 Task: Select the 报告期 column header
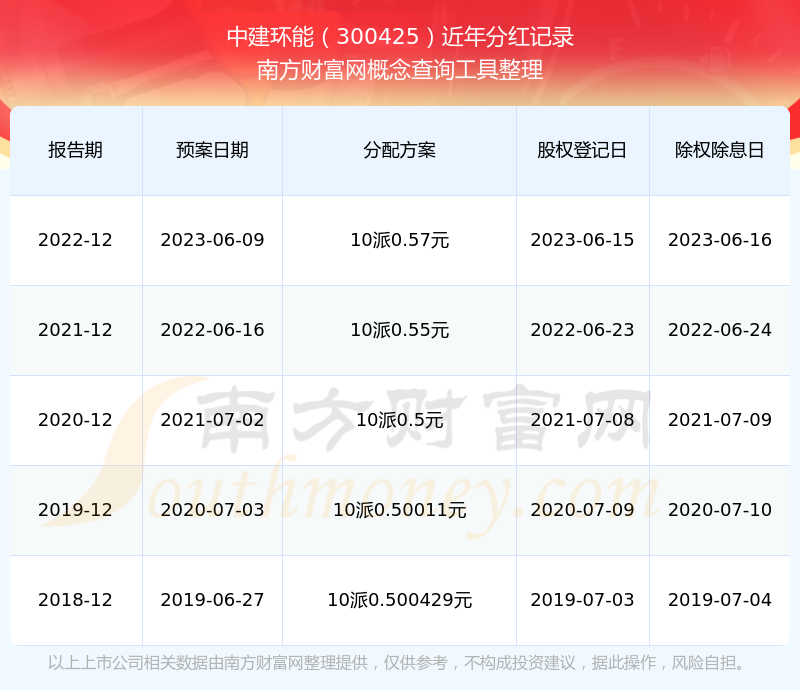pos(76,150)
